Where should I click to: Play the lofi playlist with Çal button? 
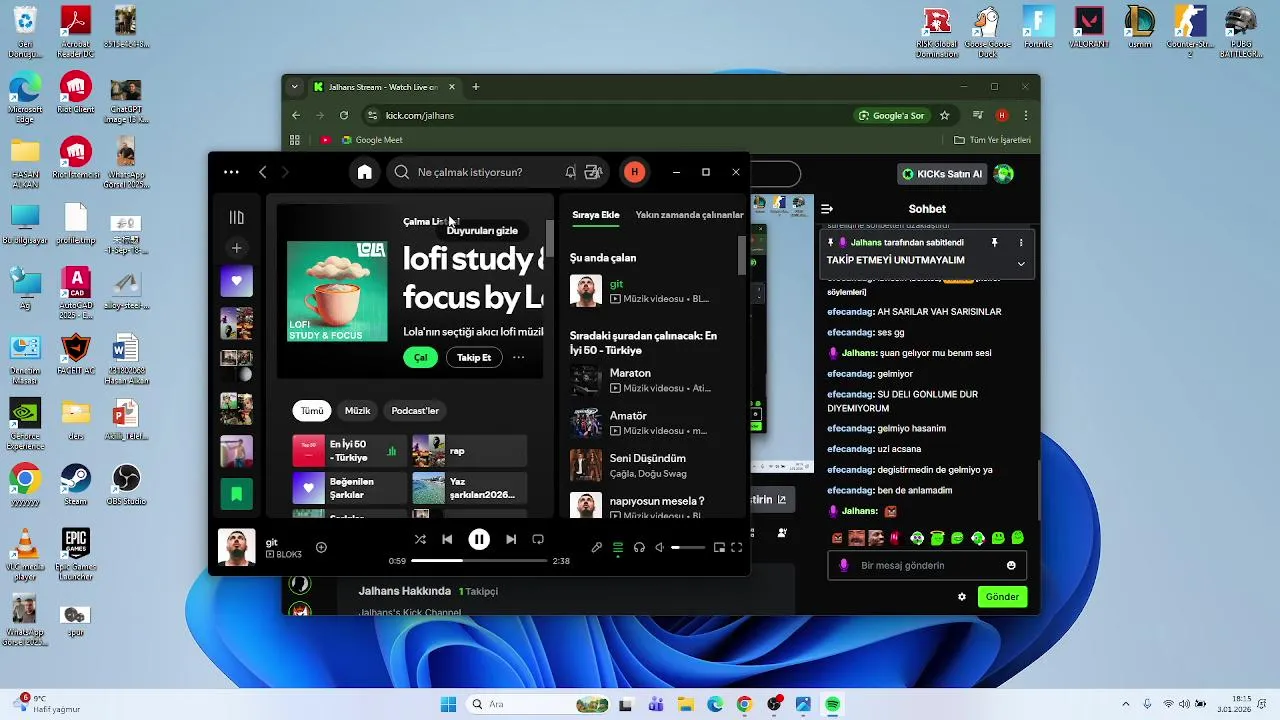coord(421,357)
